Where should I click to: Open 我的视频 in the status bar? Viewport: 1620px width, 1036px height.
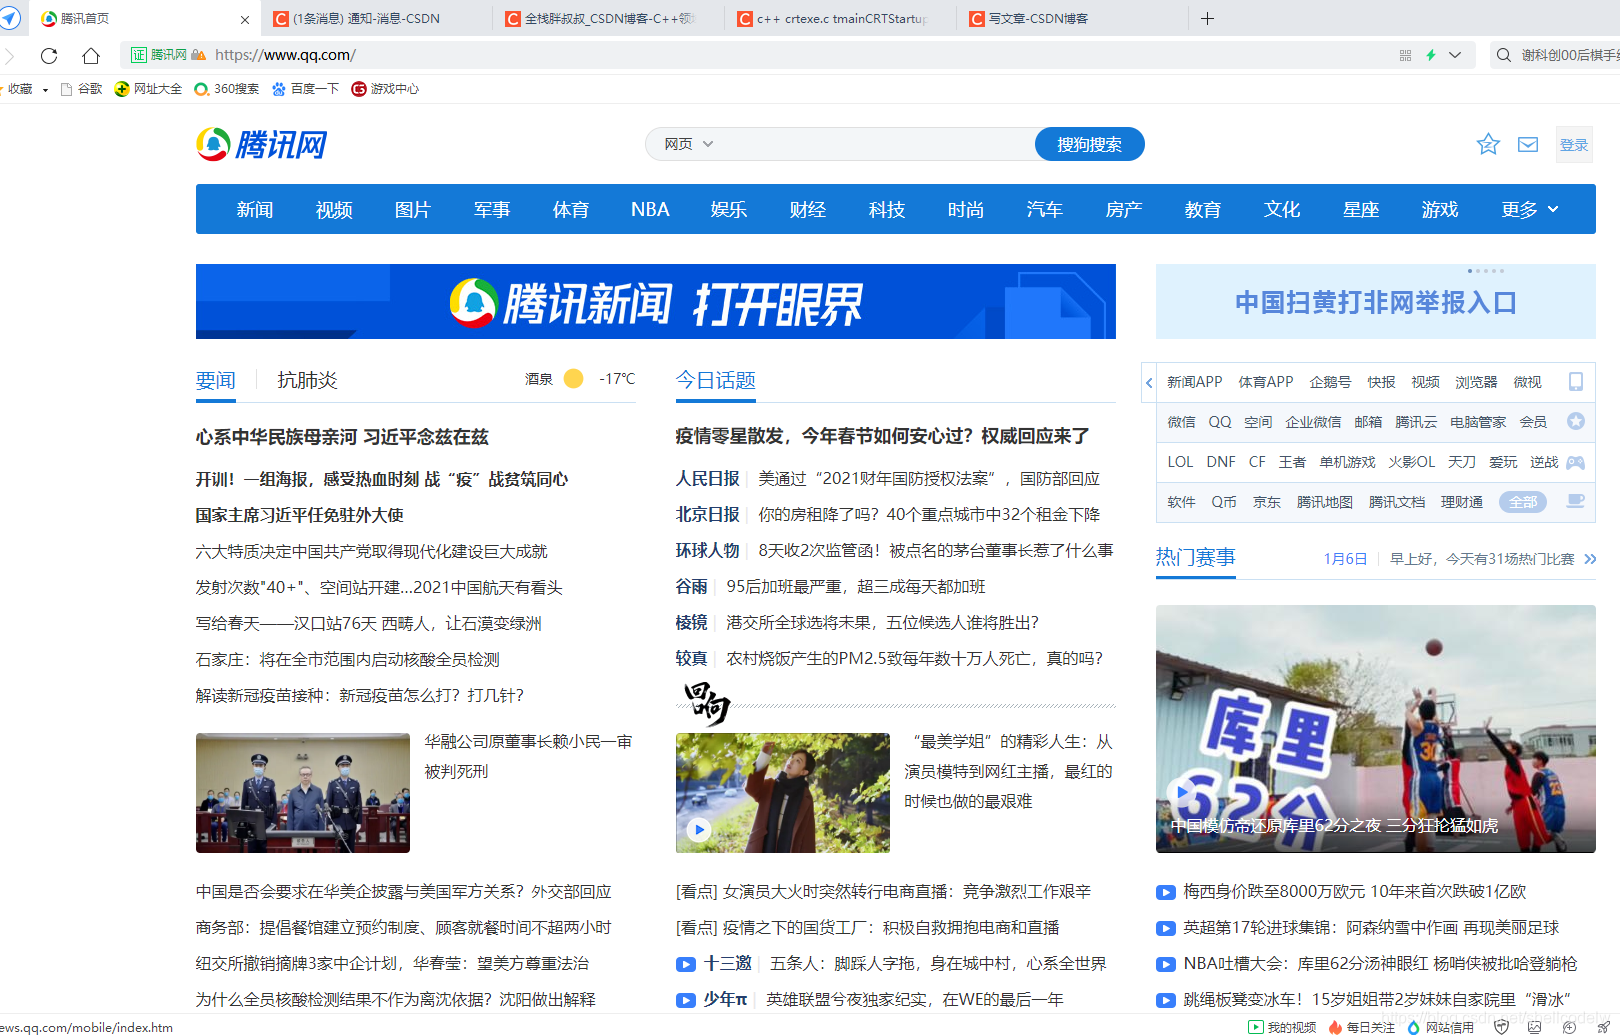1282,1027
